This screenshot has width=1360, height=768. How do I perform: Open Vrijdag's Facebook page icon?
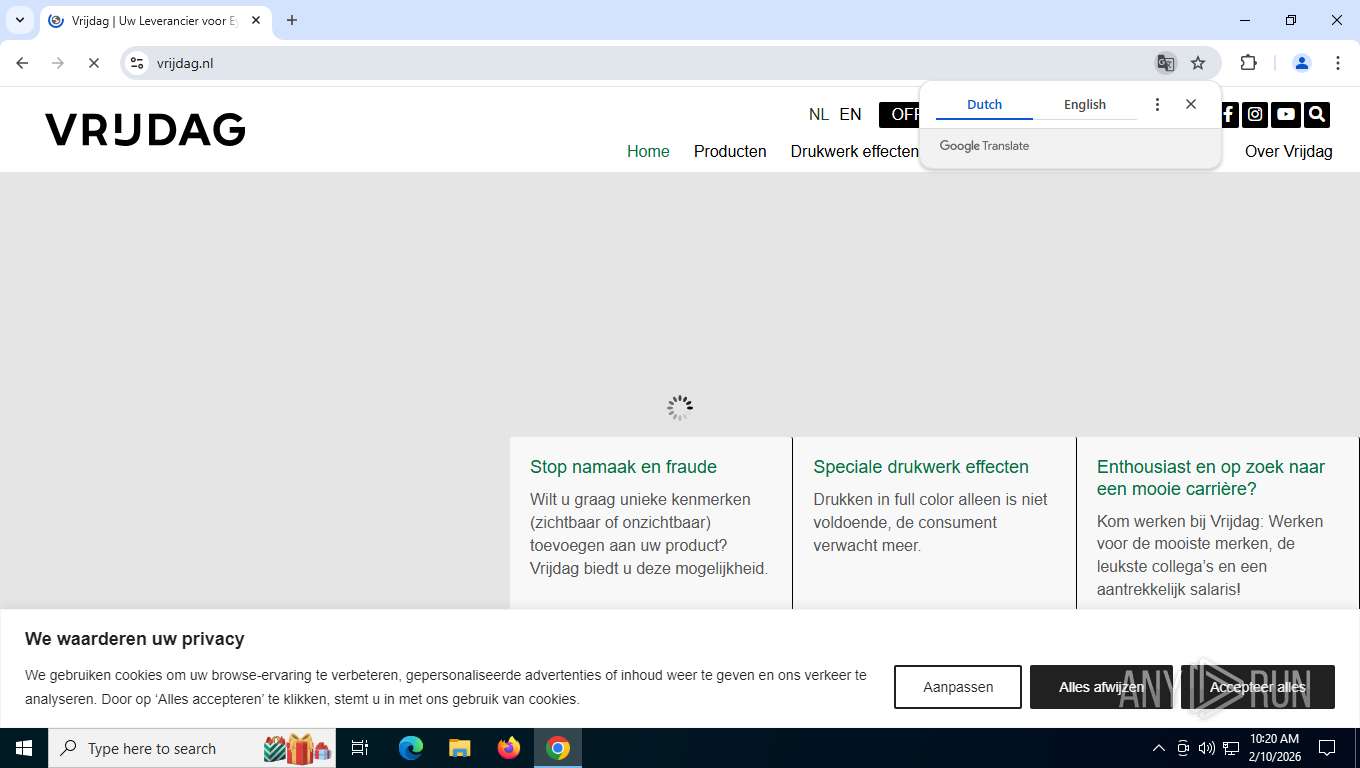[x=1228, y=114]
